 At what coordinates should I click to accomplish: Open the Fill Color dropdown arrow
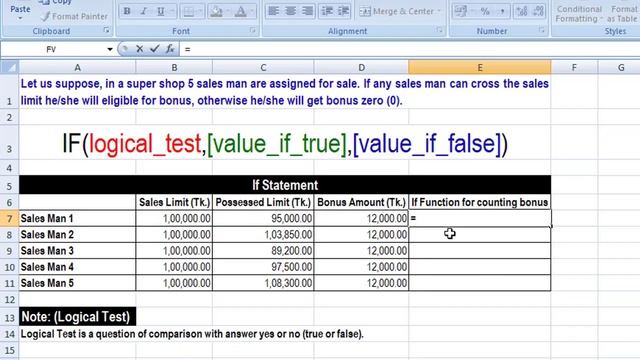[x=228, y=11]
